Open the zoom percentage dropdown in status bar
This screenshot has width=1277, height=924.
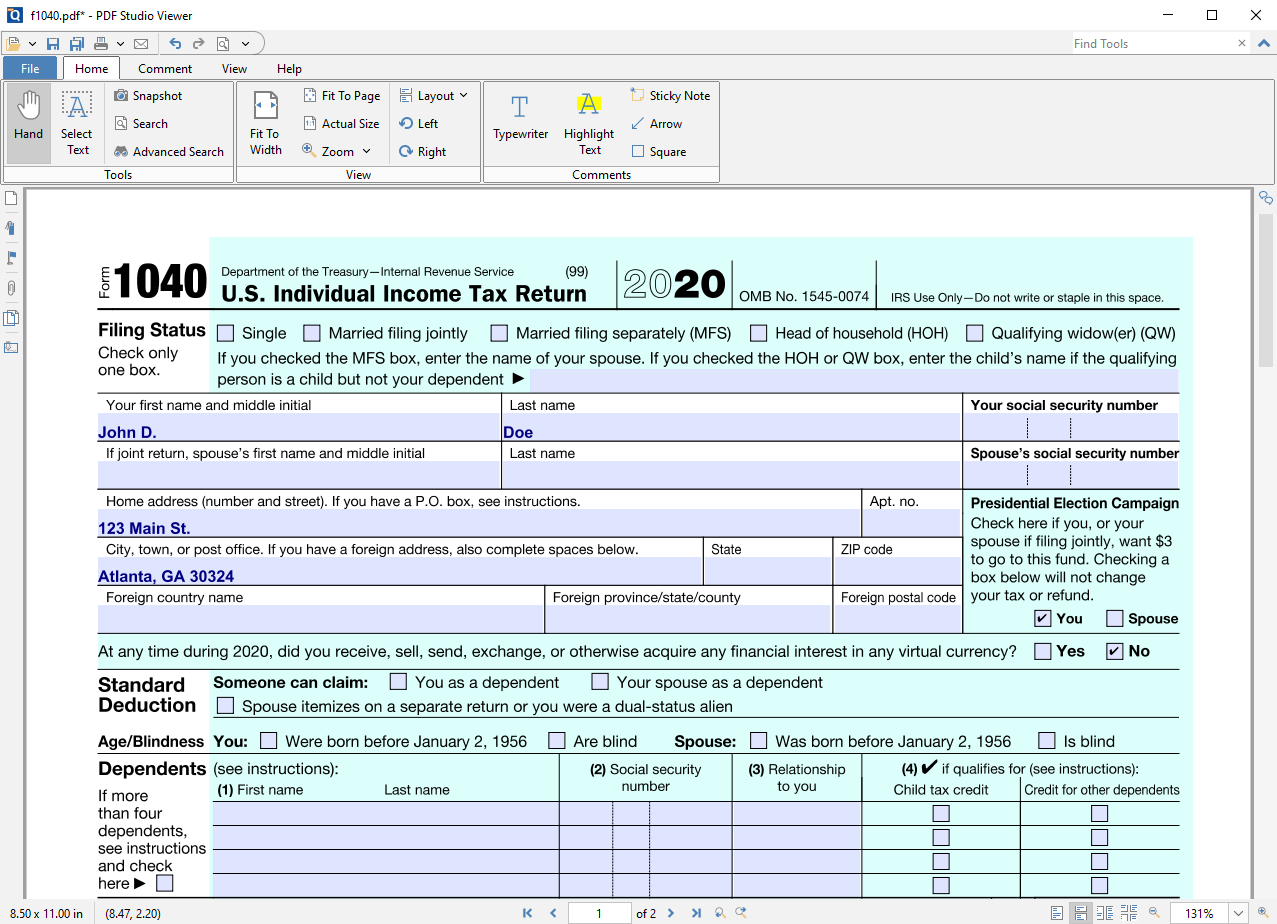click(x=1237, y=913)
